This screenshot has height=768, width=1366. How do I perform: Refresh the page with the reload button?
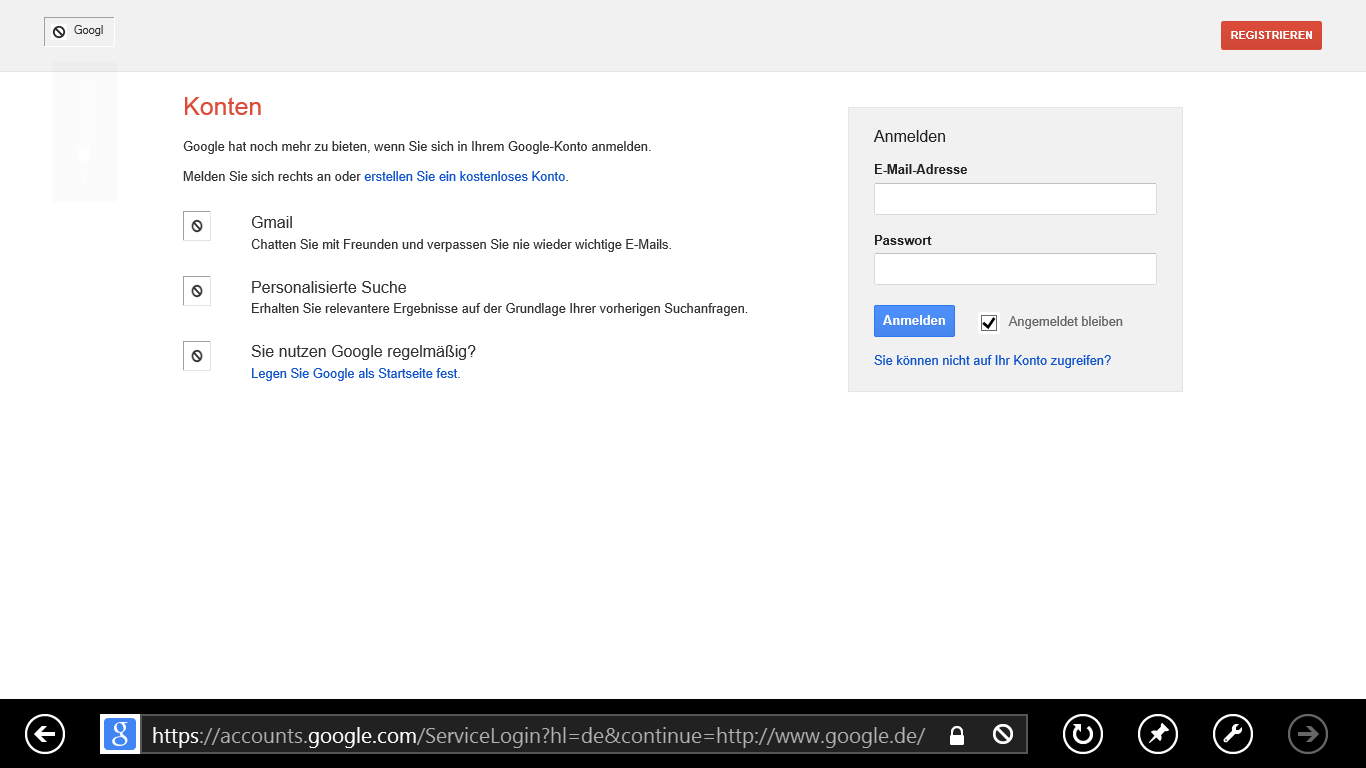coord(1083,734)
